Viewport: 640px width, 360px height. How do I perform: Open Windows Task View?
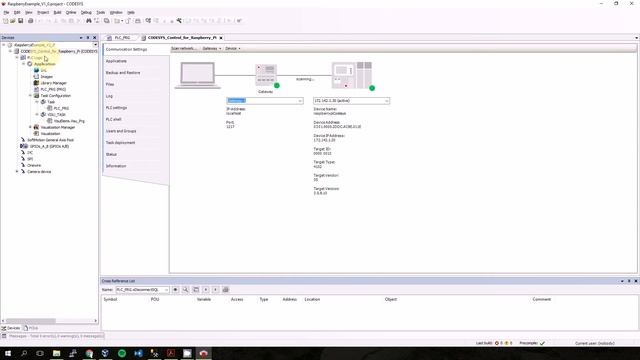click(40, 353)
